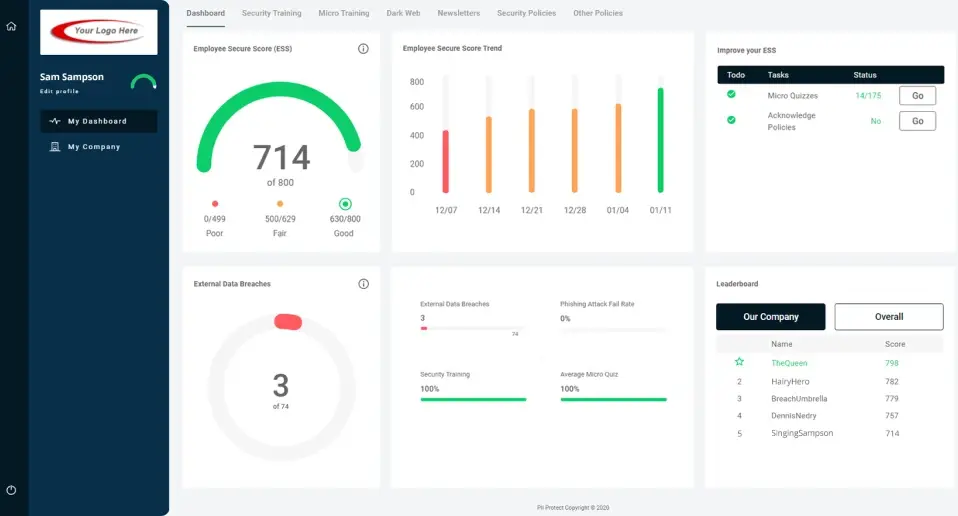
Task: Open the Newsletters tab
Action: pyautogui.click(x=458, y=13)
